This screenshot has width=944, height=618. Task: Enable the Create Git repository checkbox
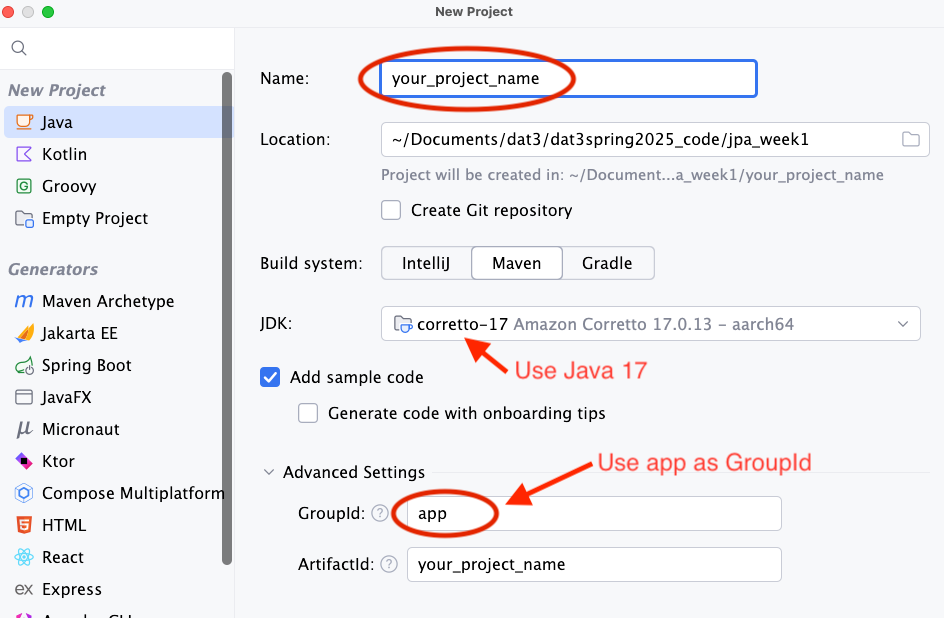coord(391,210)
